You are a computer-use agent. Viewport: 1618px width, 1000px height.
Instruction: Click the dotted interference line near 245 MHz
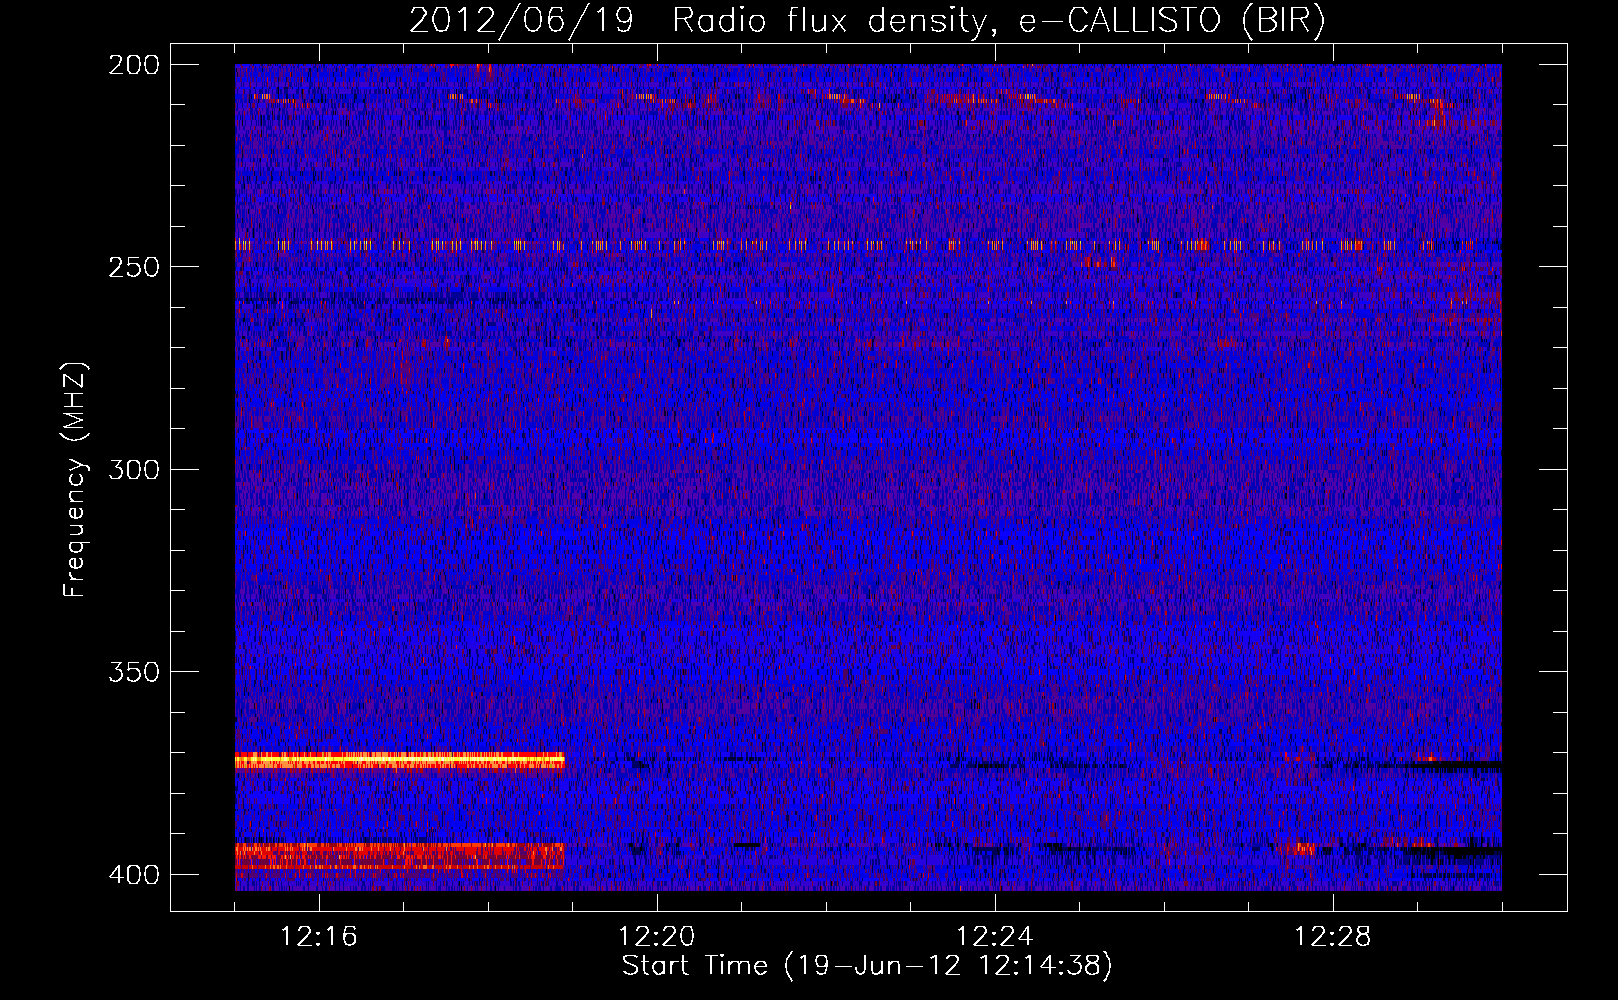click(868, 245)
